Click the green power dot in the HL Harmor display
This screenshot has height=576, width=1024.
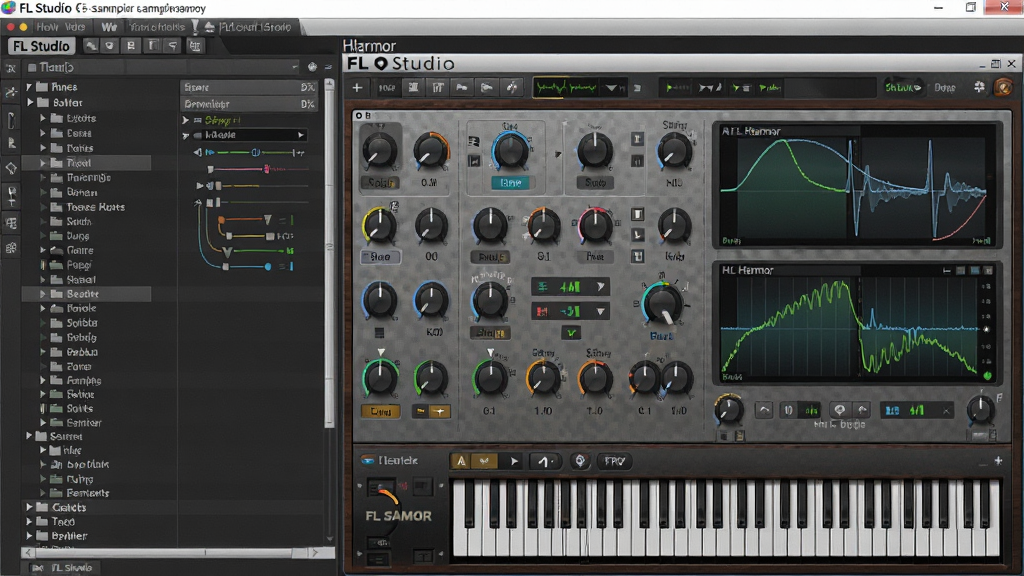tap(987, 376)
